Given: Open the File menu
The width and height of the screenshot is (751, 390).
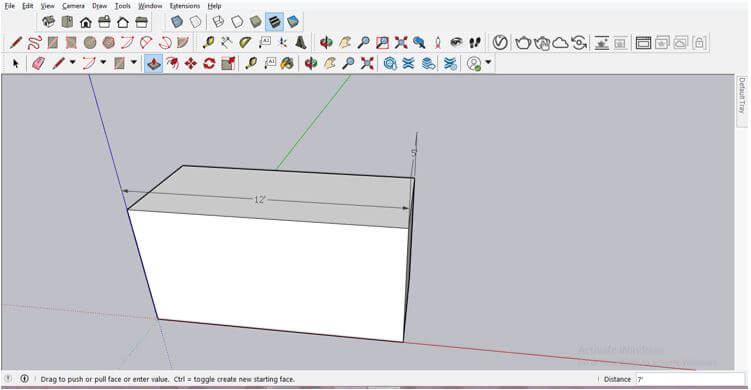Looking at the screenshot, I should click(x=10, y=6).
